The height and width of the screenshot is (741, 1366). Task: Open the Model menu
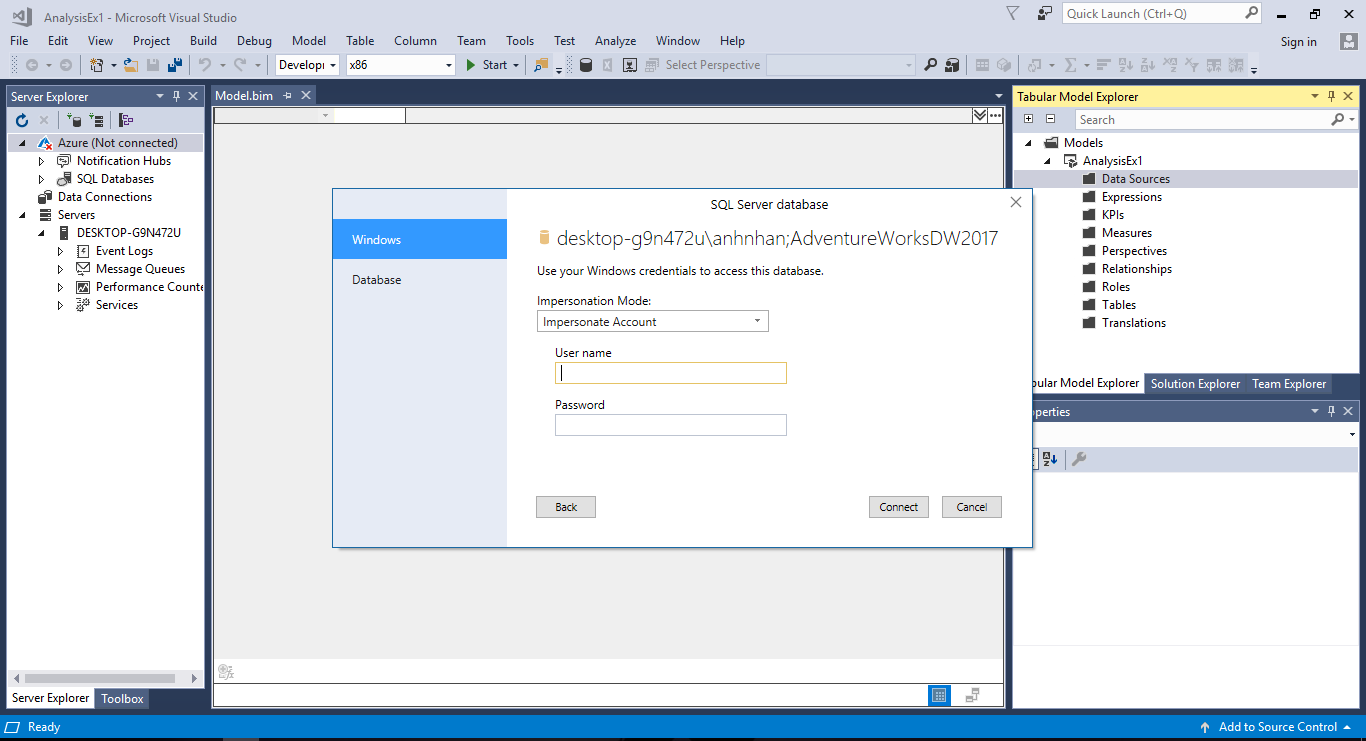[309, 41]
